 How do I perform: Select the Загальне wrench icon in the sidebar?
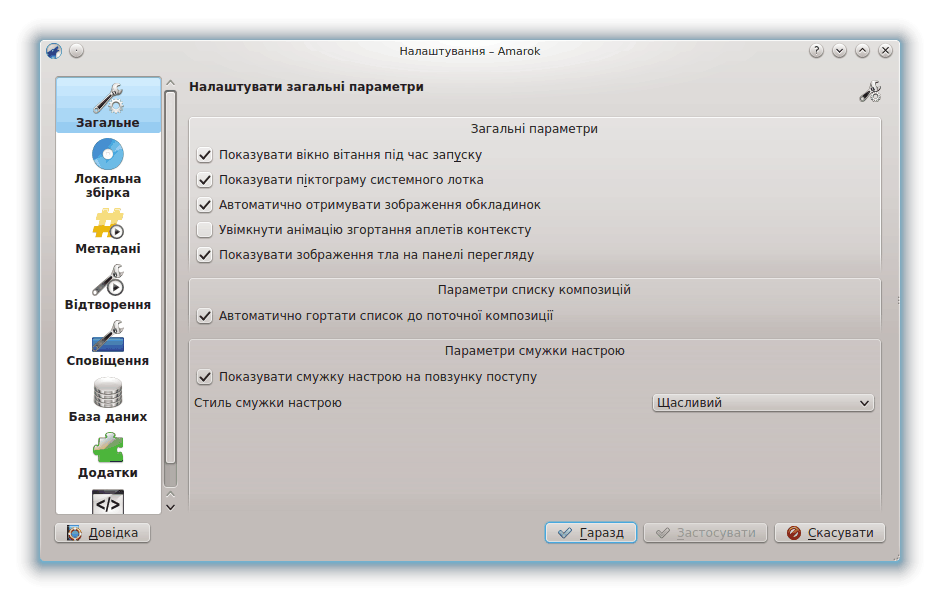pos(108,99)
